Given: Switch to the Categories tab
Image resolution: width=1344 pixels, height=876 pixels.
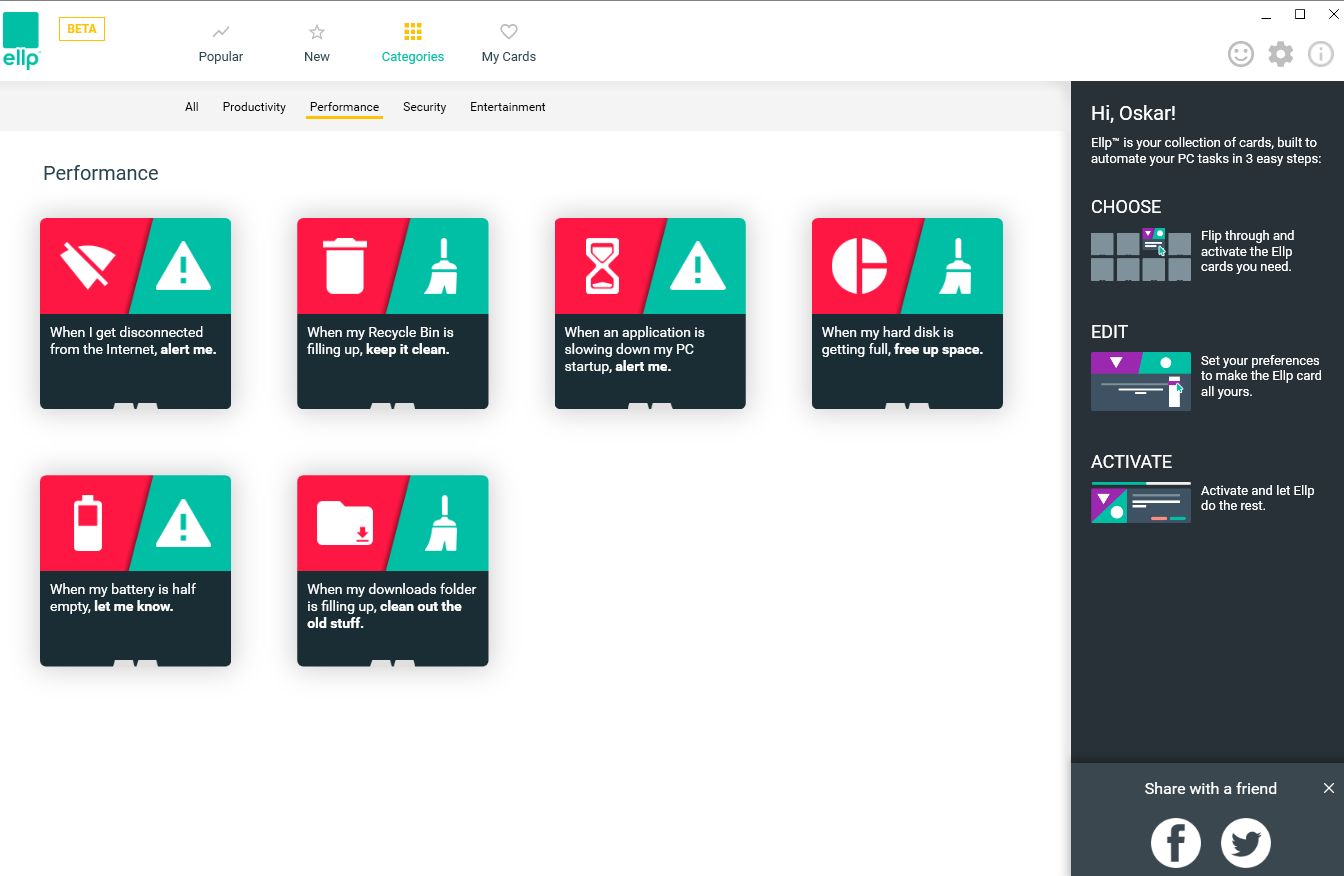Looking at the screenshot, I should pyautogui.click(x=413, y=44).
